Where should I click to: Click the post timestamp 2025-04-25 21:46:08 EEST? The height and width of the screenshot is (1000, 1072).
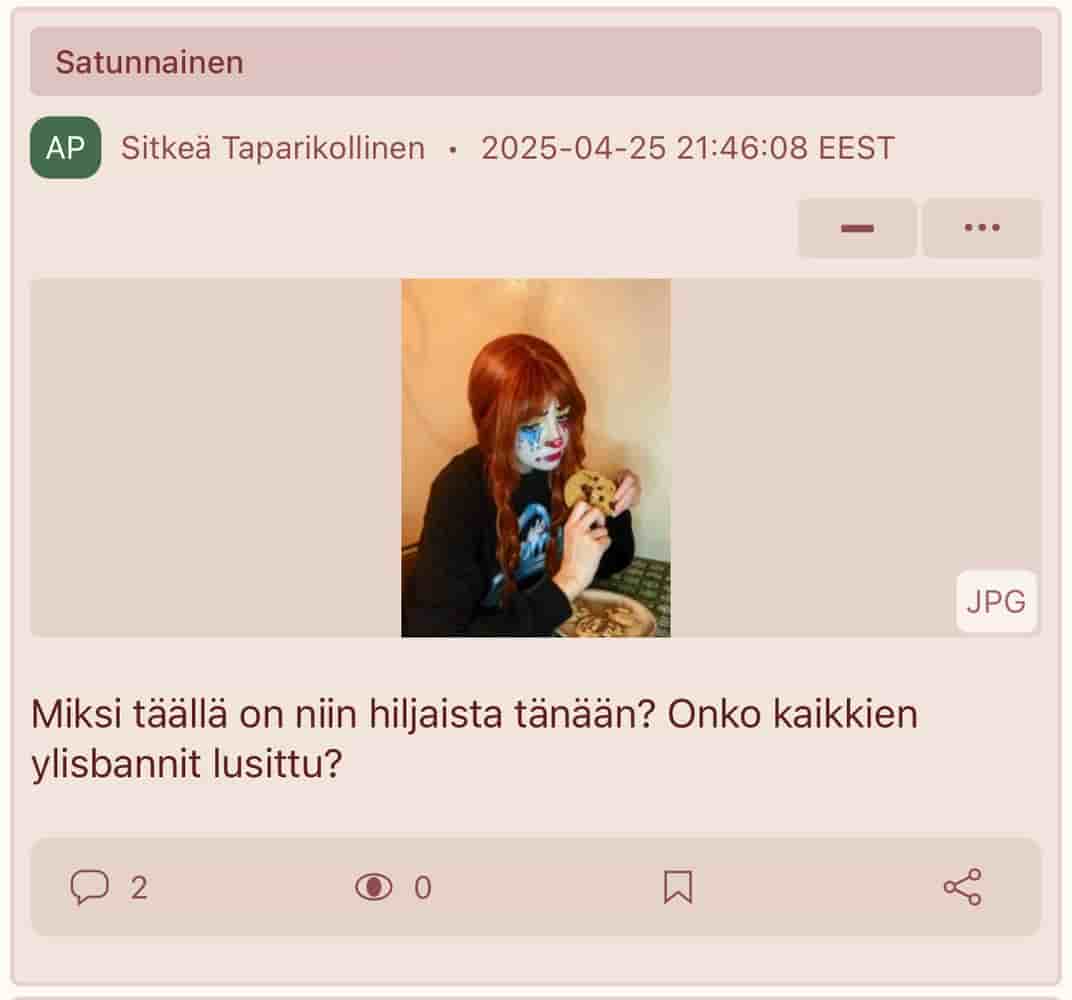coord(687,148)
